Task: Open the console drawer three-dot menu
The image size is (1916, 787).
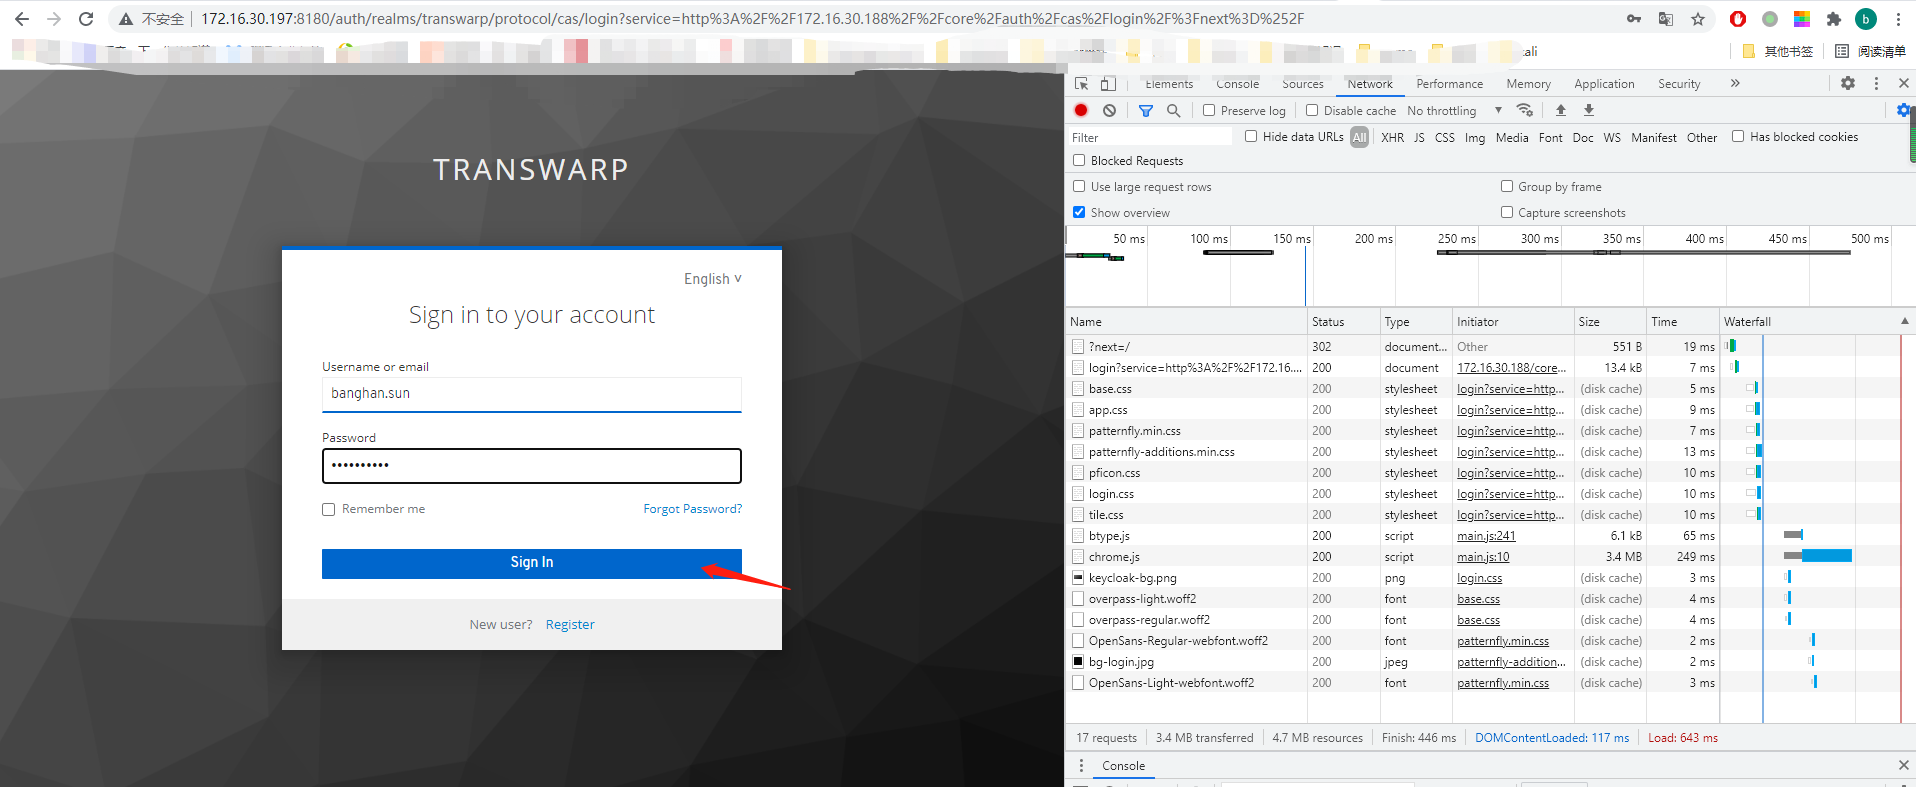Action: point(1081,765)
